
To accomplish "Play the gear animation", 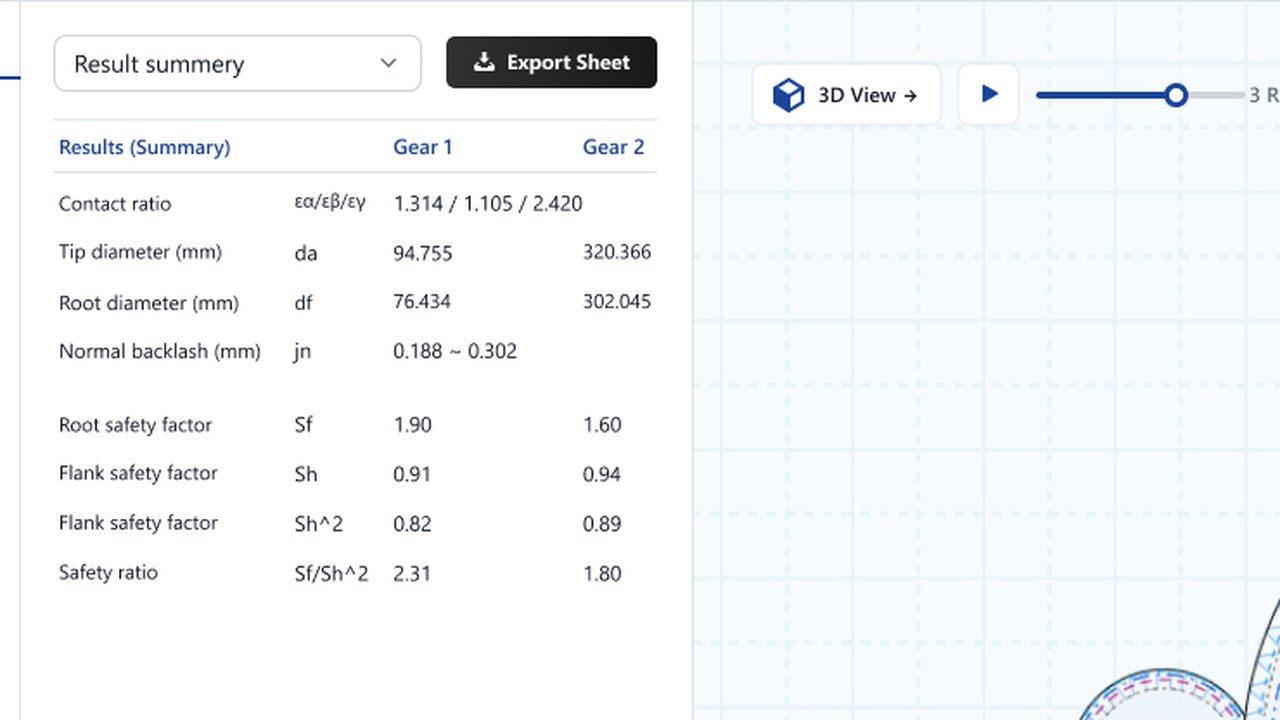I will (x=988, y=95).
